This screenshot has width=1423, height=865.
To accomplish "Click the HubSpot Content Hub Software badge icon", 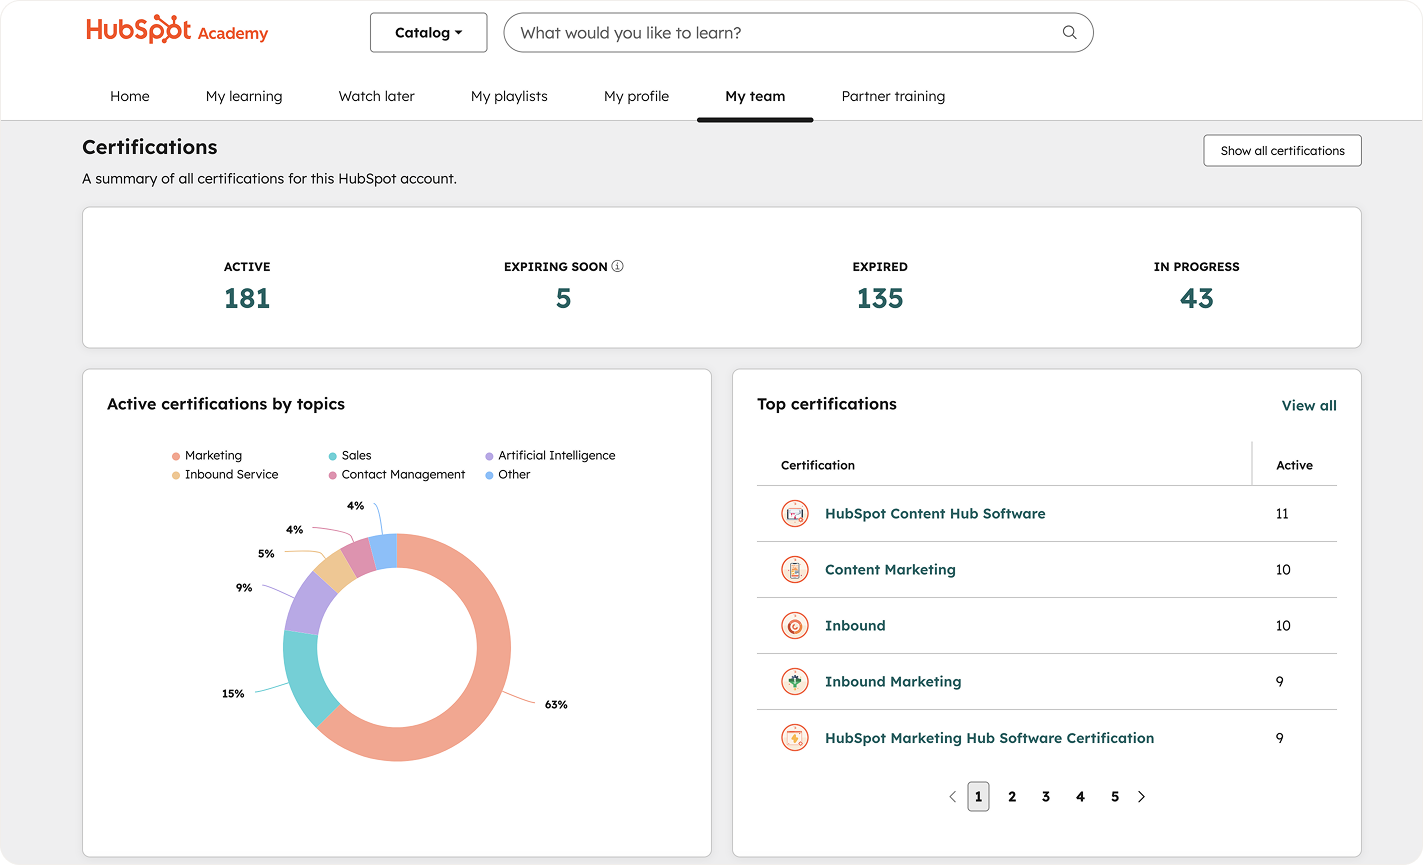I will click(x=794, y=513).
